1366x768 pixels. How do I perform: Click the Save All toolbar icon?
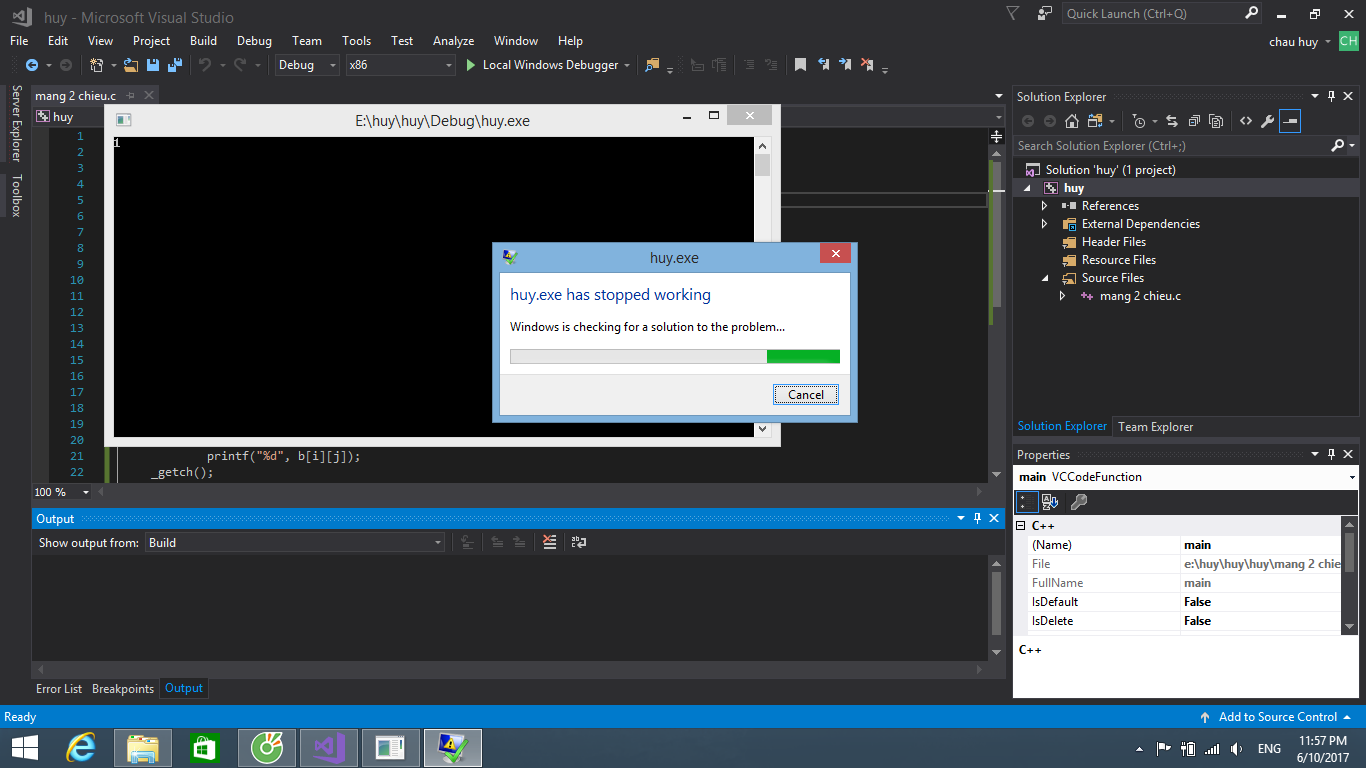point(174,65)
